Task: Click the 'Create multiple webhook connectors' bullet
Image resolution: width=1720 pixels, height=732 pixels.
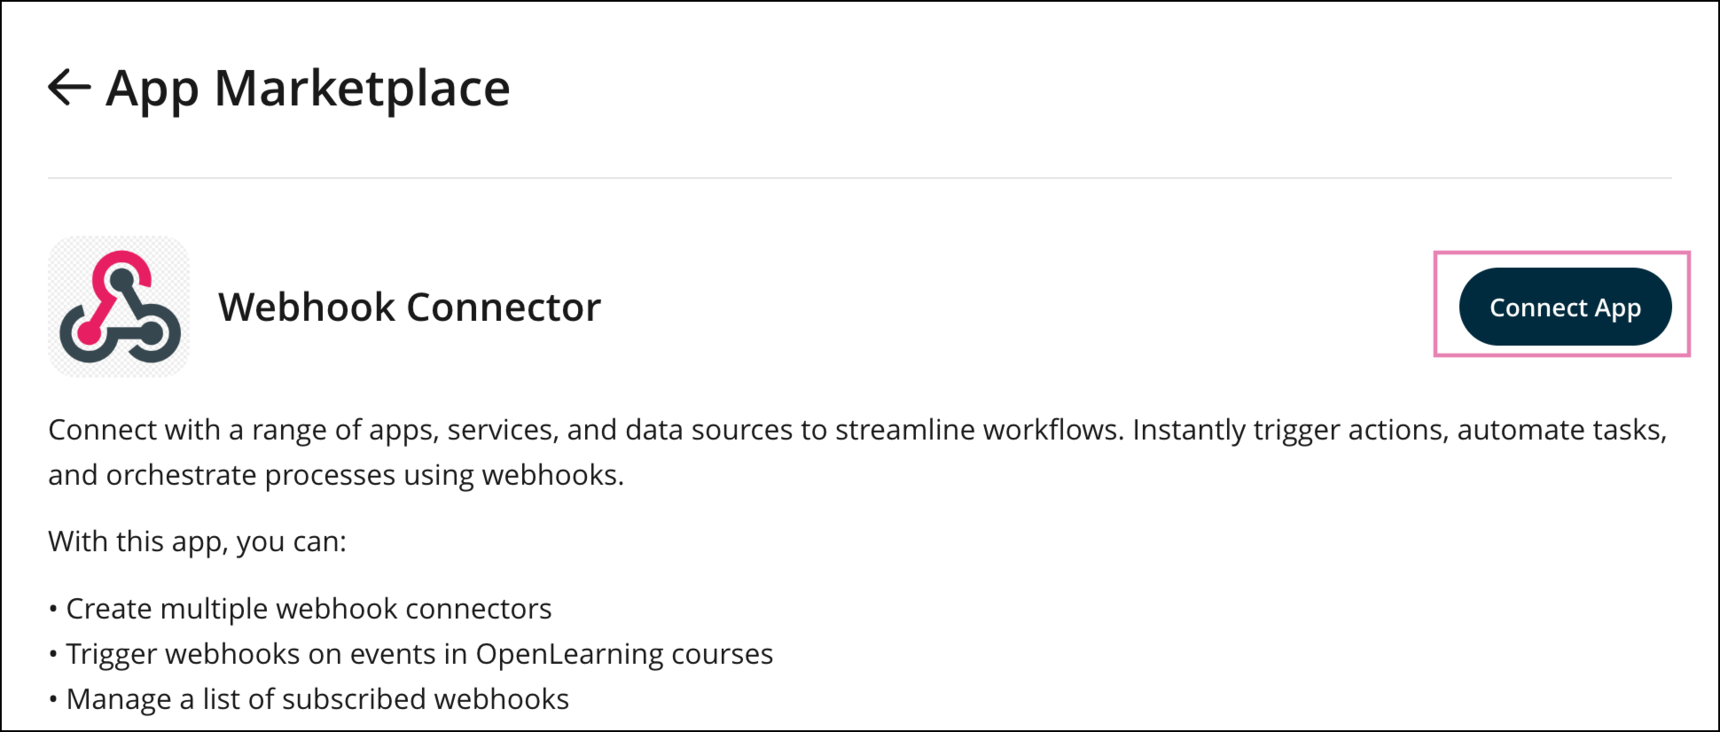Action: 308,608
